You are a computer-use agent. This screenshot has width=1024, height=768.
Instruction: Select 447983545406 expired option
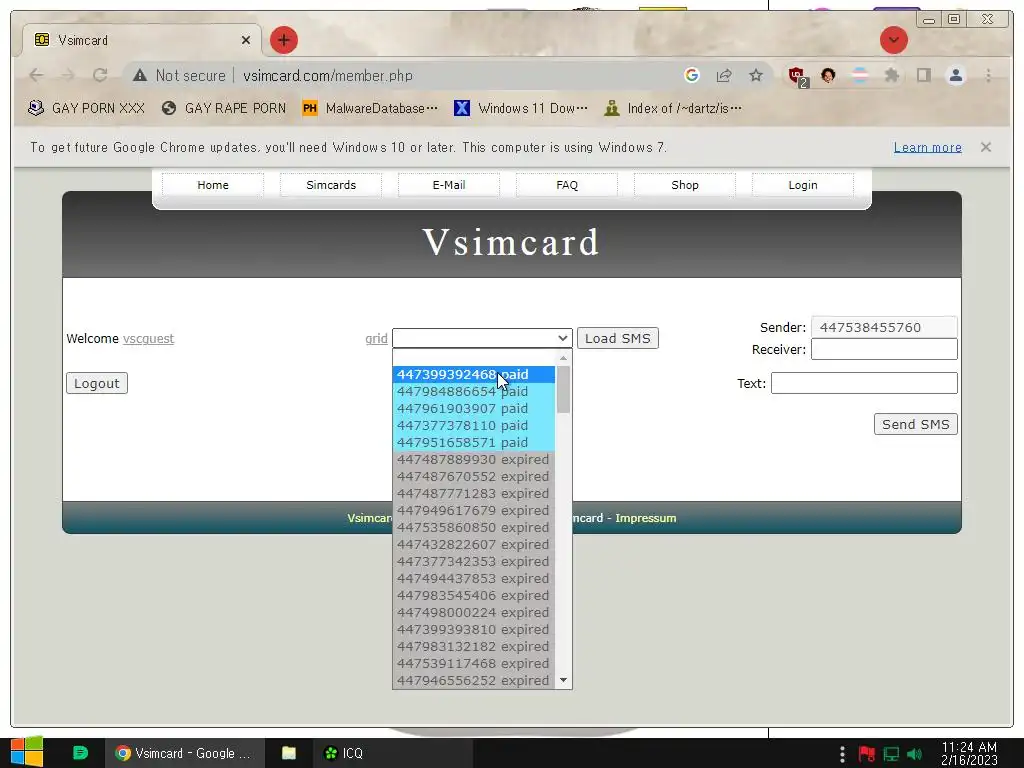474,595
